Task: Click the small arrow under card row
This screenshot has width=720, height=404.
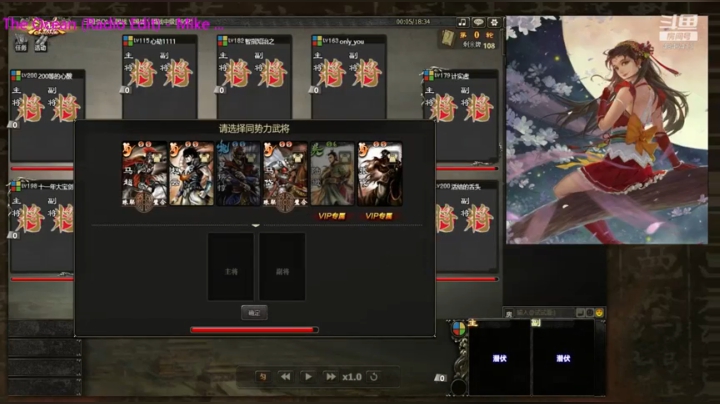Action: (256, 225)
